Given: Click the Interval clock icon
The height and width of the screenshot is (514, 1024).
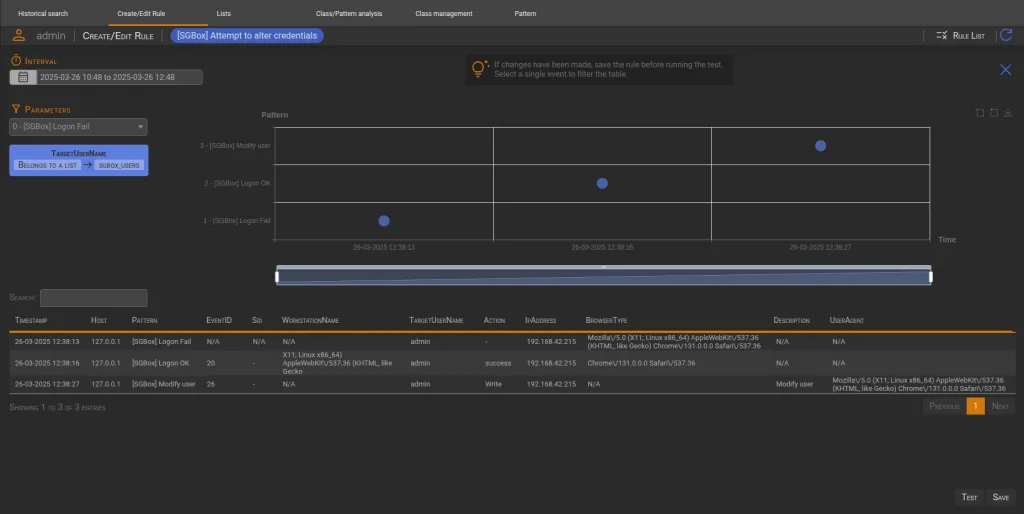Looking at the screenshot, I should [x=16, y=61].
